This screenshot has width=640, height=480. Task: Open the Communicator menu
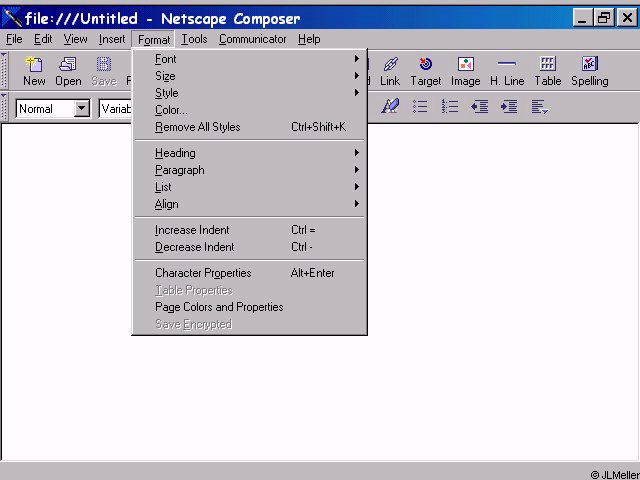point(252,39)
